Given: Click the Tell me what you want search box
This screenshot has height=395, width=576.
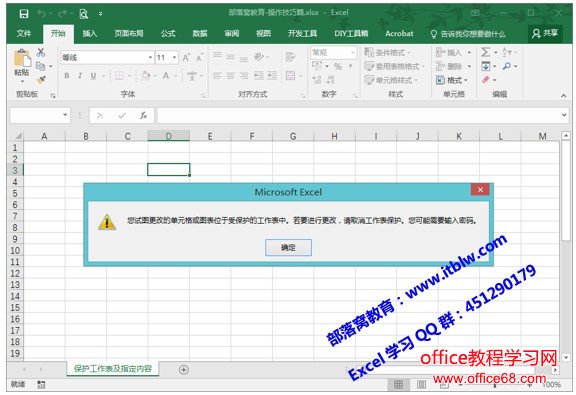Looking at the screenshot, I should [x=468, y=34].
